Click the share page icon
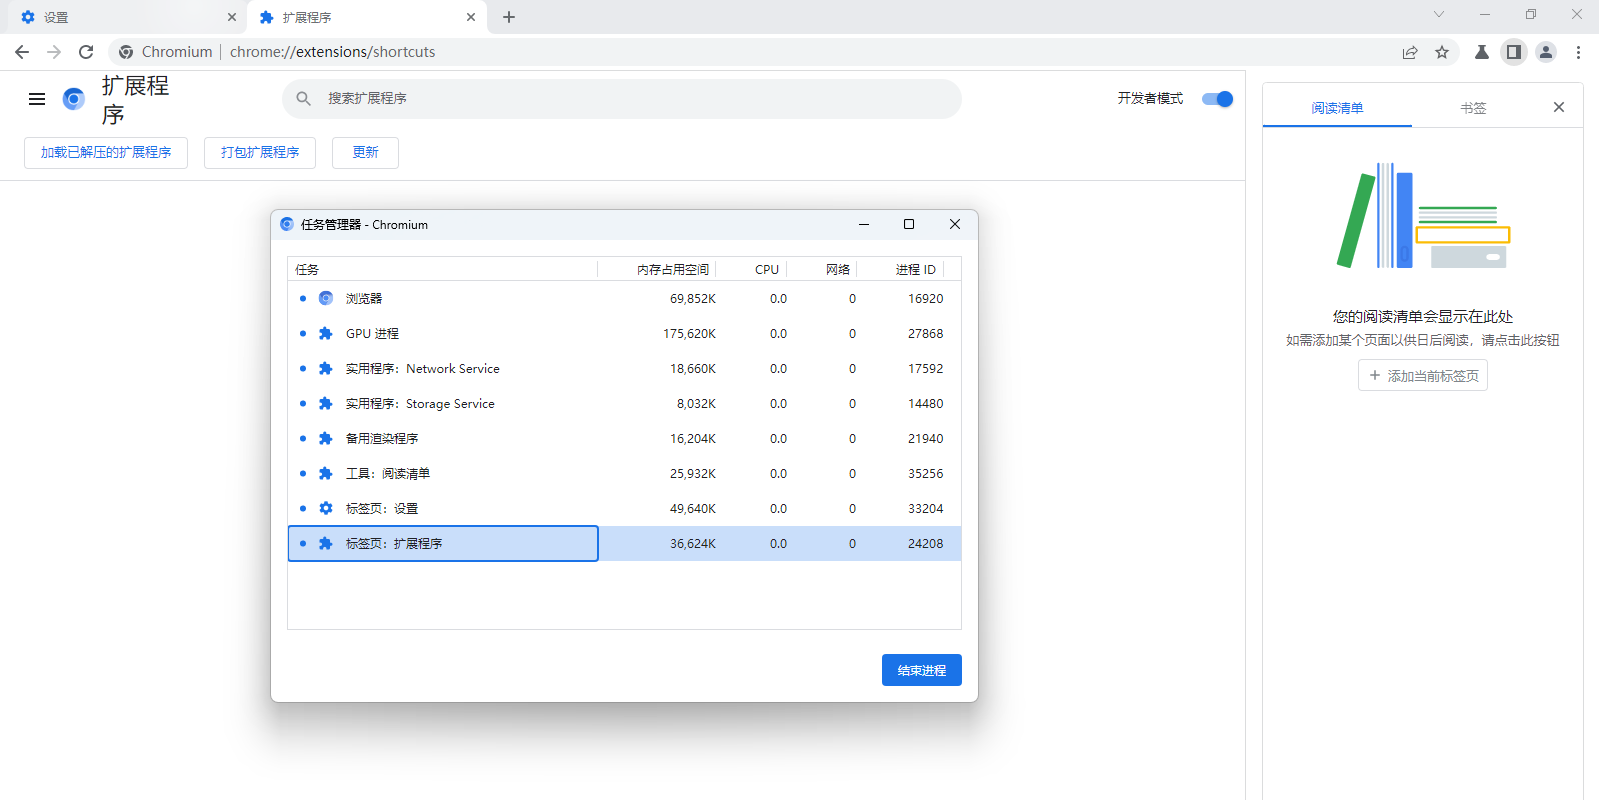Screen dimensions: 1599x800 click(1410, 52)
